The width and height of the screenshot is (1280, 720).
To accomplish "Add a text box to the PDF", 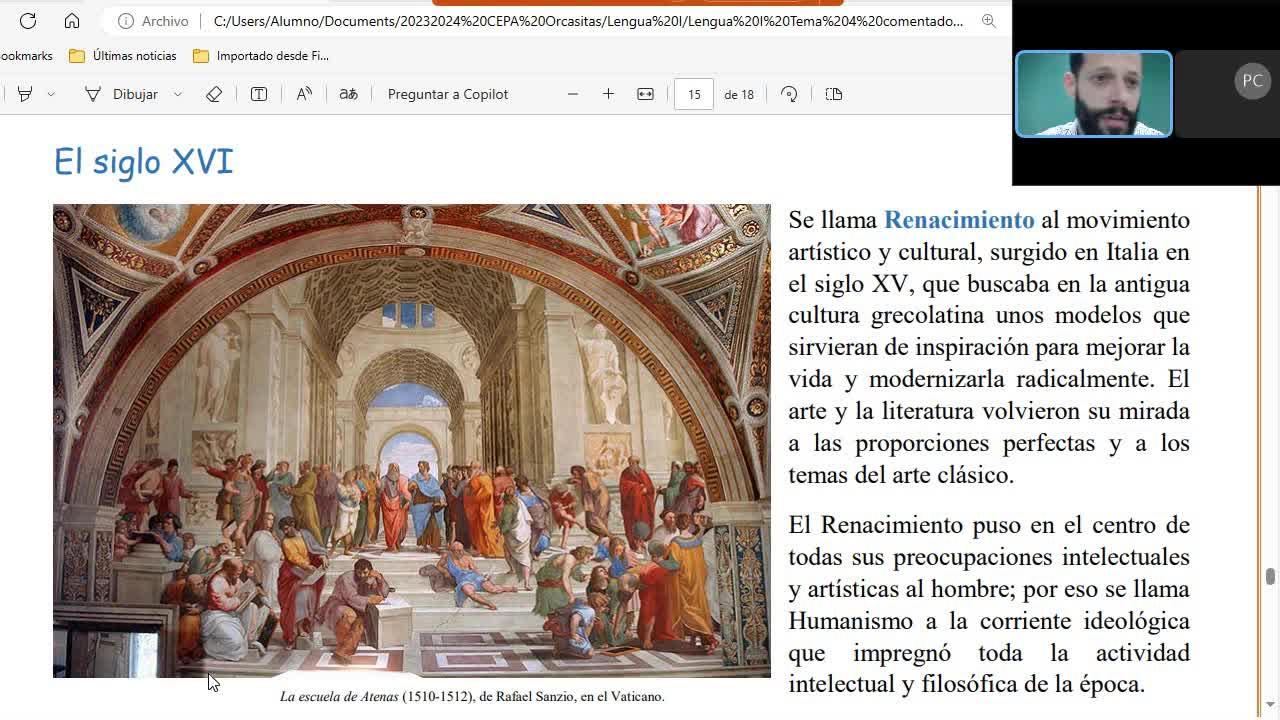I will coord(259,94).
